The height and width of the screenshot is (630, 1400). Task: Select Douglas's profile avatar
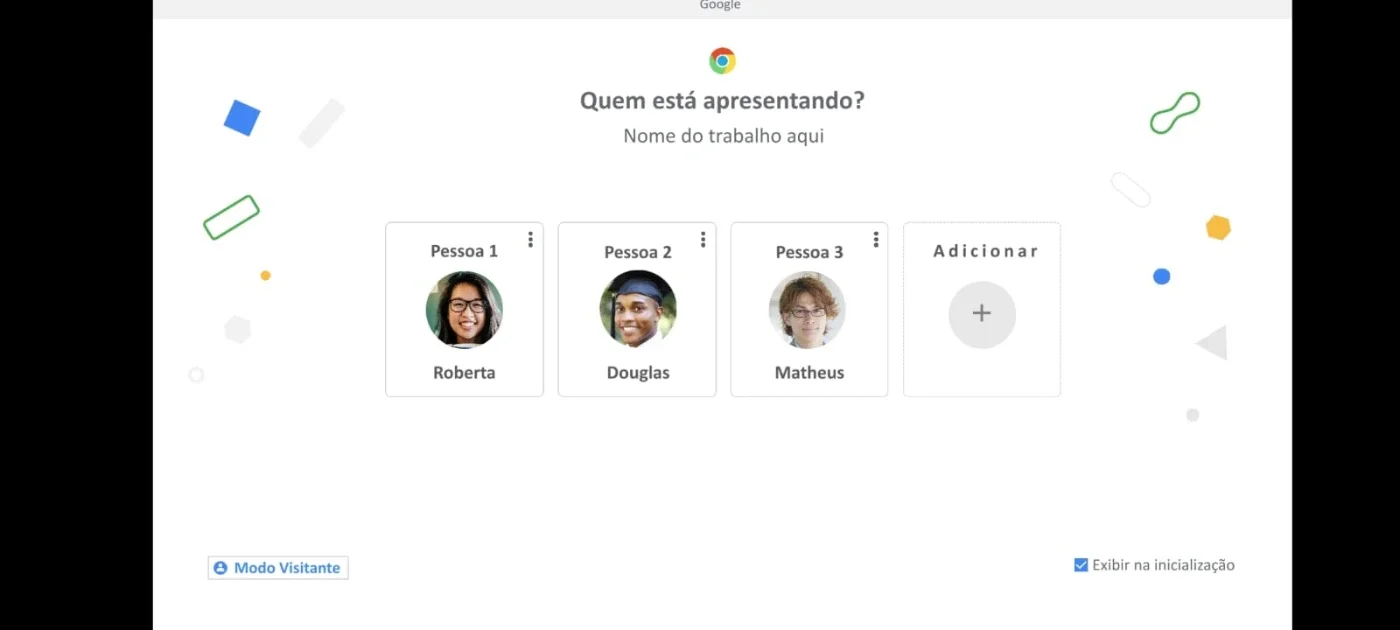point(638,309)
